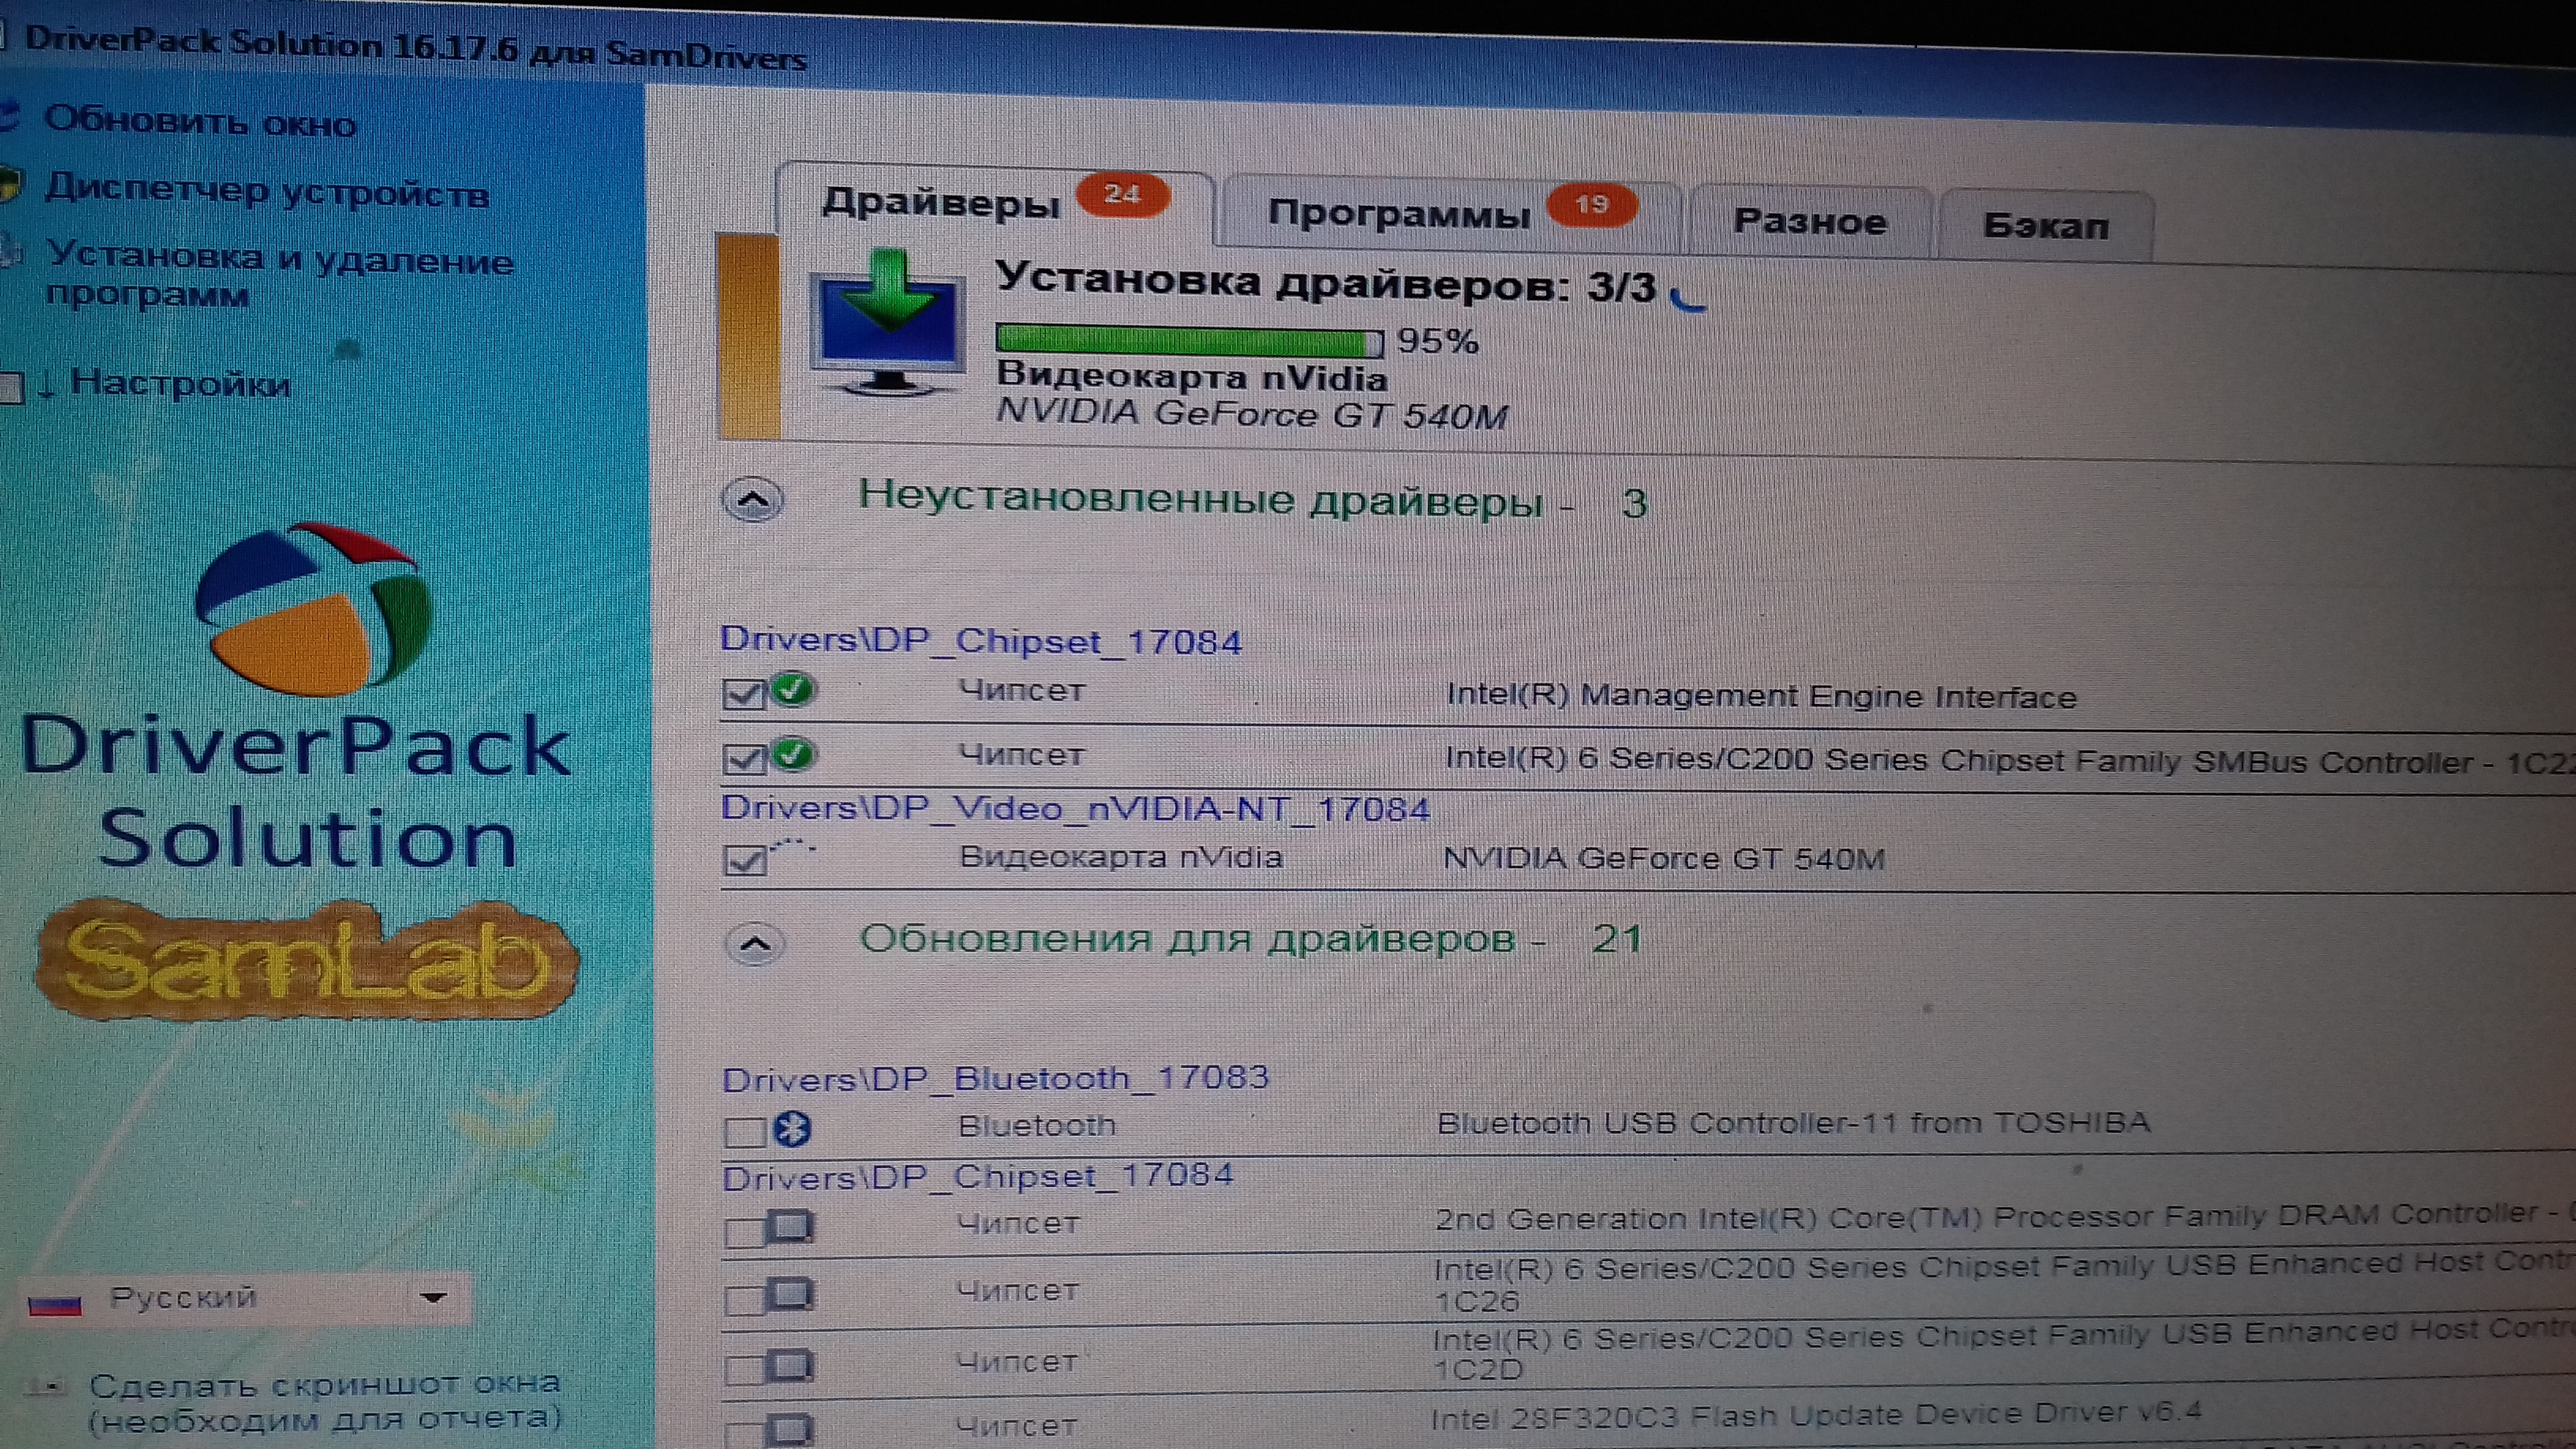Collapse the Обновления для драйверов section
This screenshot has width=2576, height=1449.
coord(755,942)
